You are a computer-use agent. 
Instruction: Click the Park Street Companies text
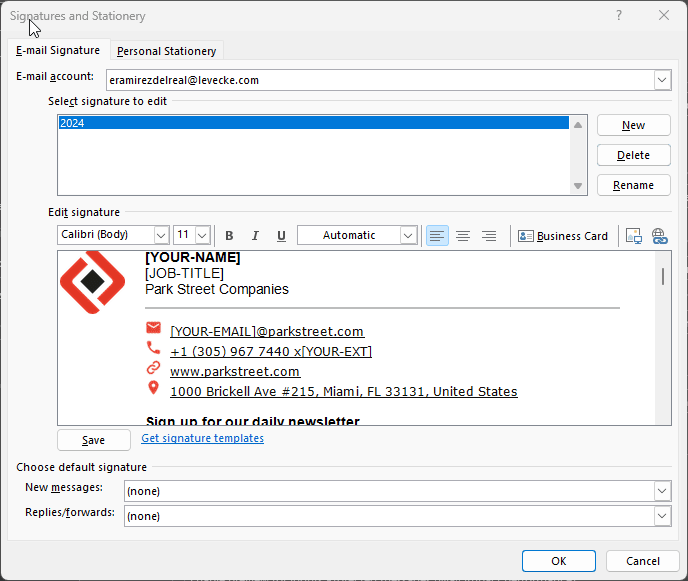(217, 289)
